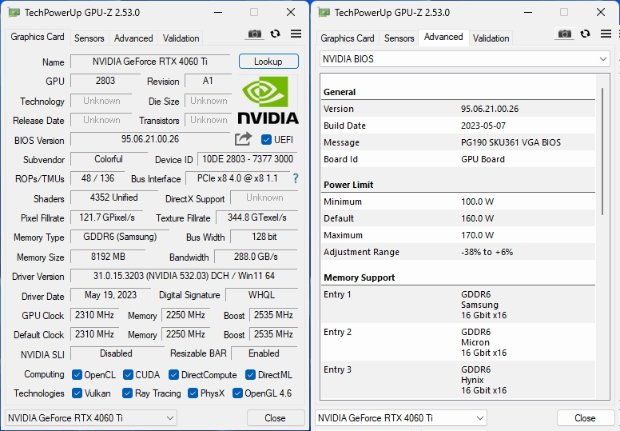This screenshot has width=620, height=431.
Task: Click Message value PG190 SKU361 VGA BIOS
Action: click(511, 143)
